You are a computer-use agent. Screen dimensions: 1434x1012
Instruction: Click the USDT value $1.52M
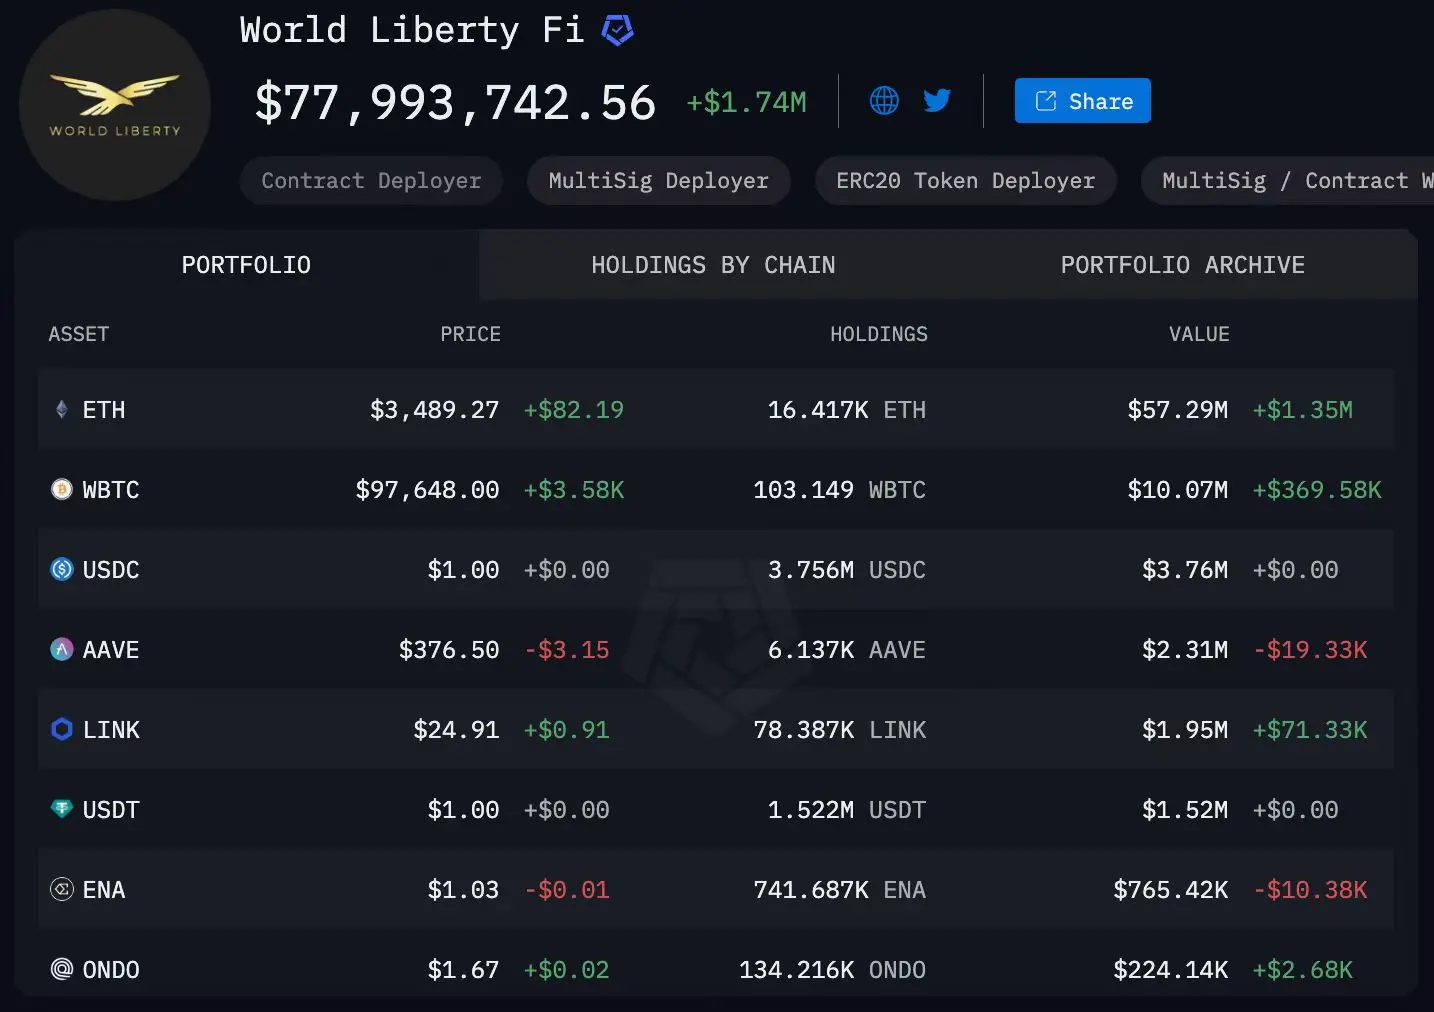coord(1185,810)
